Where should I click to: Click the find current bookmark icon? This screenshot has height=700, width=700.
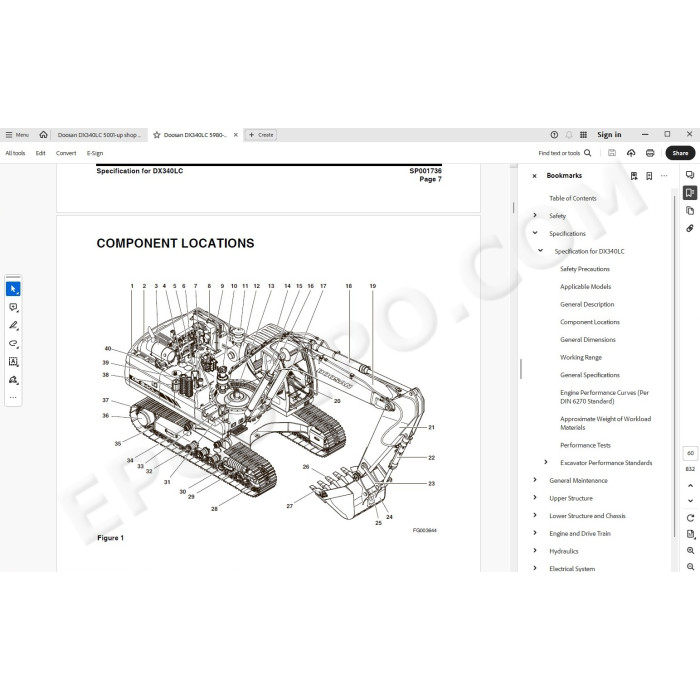click(x=634, y=176)
